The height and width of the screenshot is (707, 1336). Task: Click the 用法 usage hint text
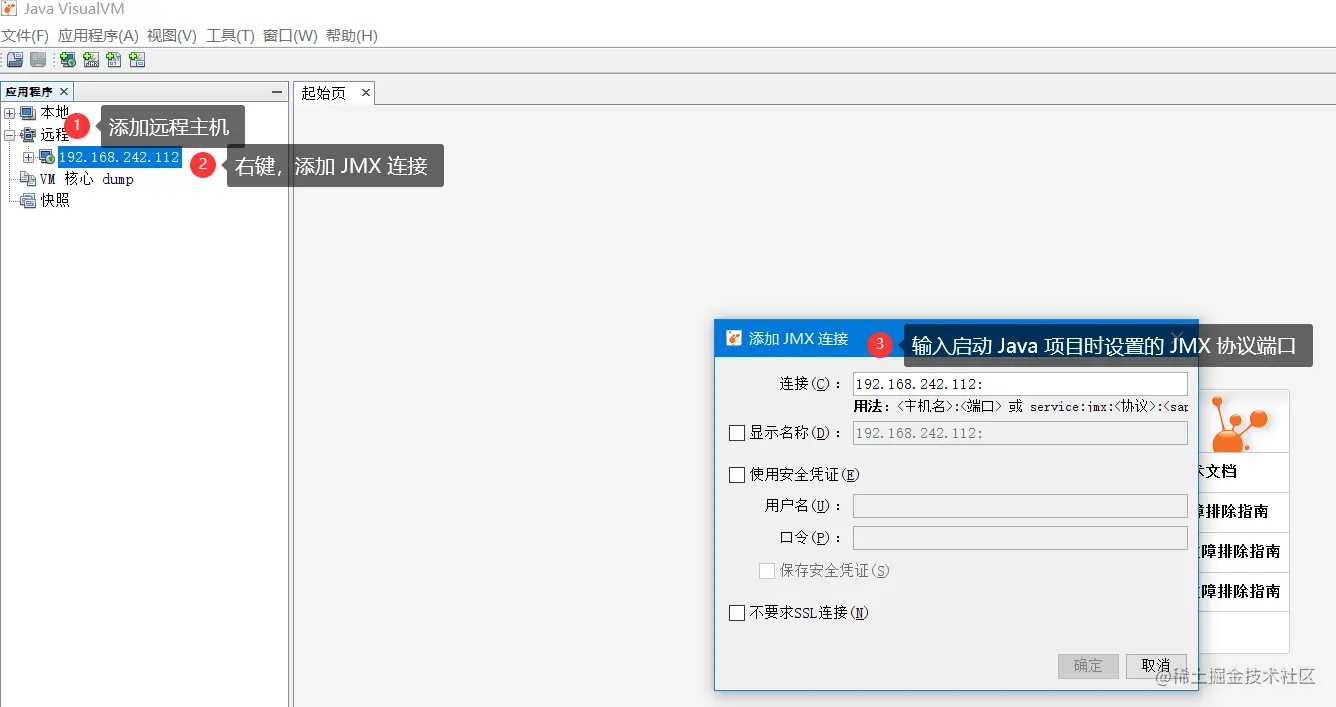point(1020,407)
